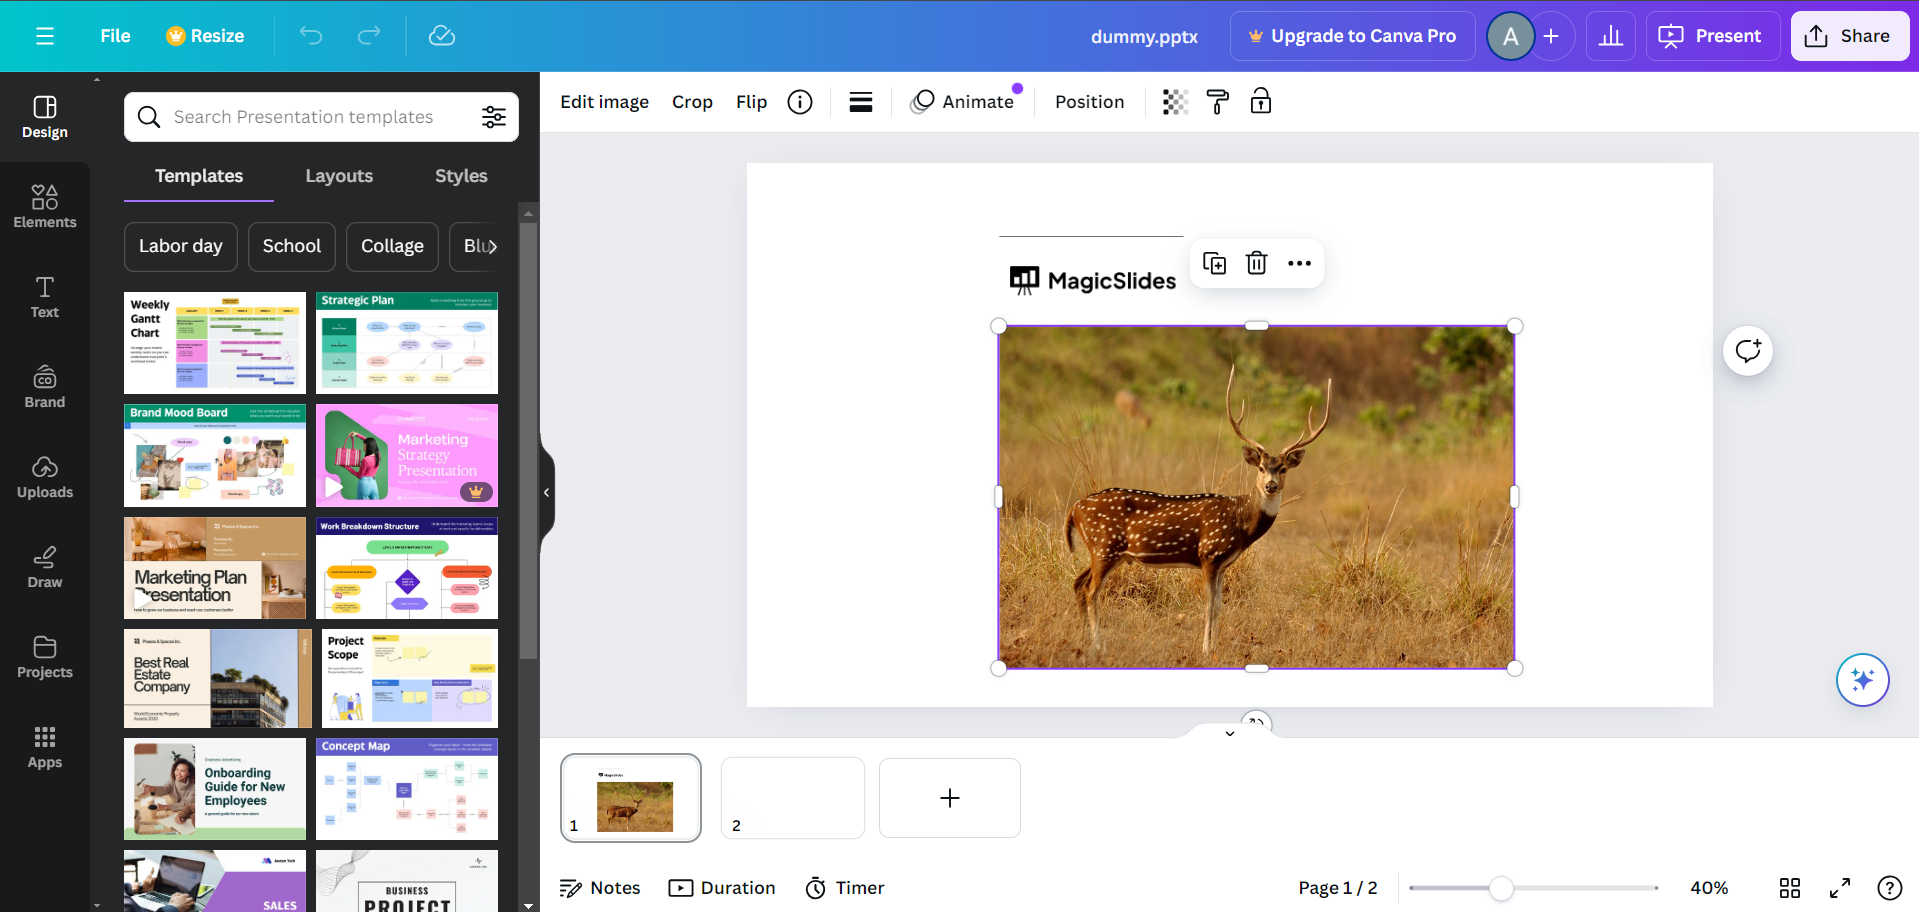Click the zoom slider handle
This screenshot has width=1919, height=912.
click(1500, 888)
